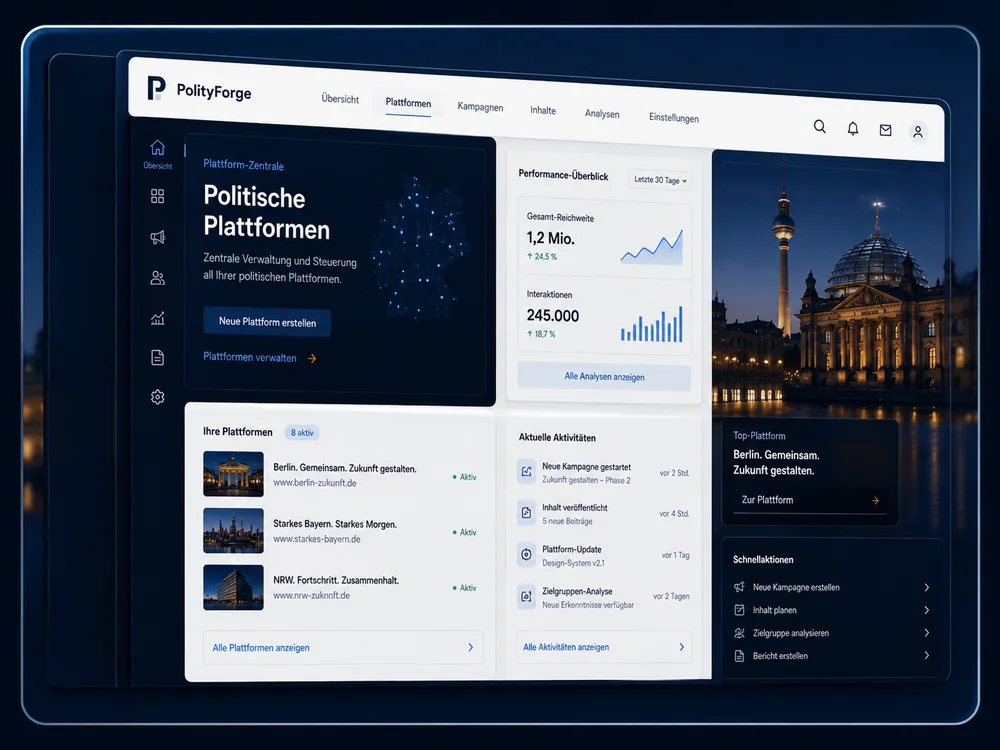Click Design-System v2.1 activity text
Viewport: 1000px width, 750px height.
tap(573, 563)
